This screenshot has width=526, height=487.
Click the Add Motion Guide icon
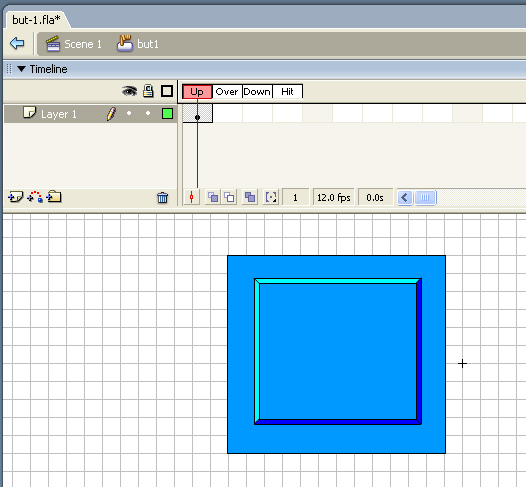[x=35, y=197]
